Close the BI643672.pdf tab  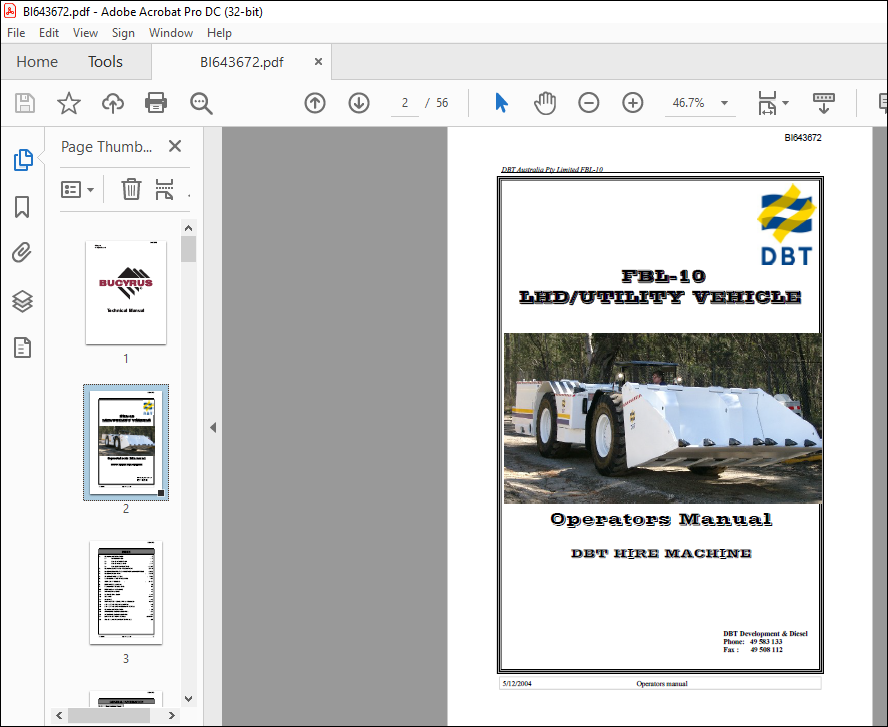tap(318, 61)
